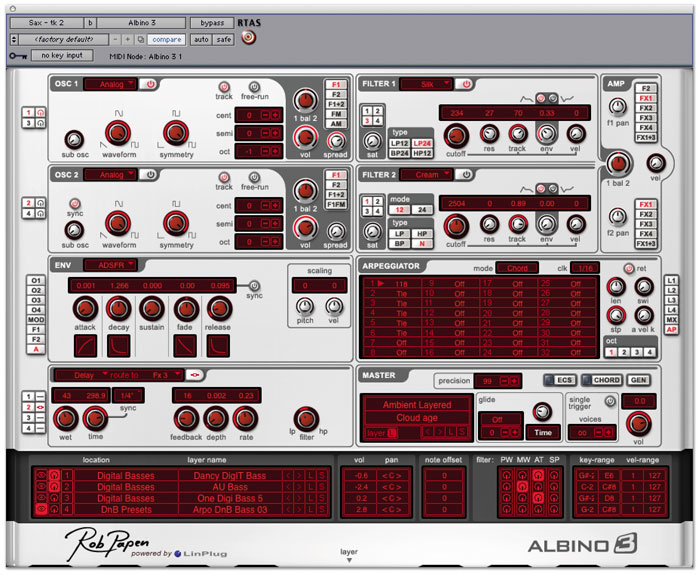Viewport: 700px width, 575px height.
Task: Click attack curve shape icon
Action: [85, 346]
